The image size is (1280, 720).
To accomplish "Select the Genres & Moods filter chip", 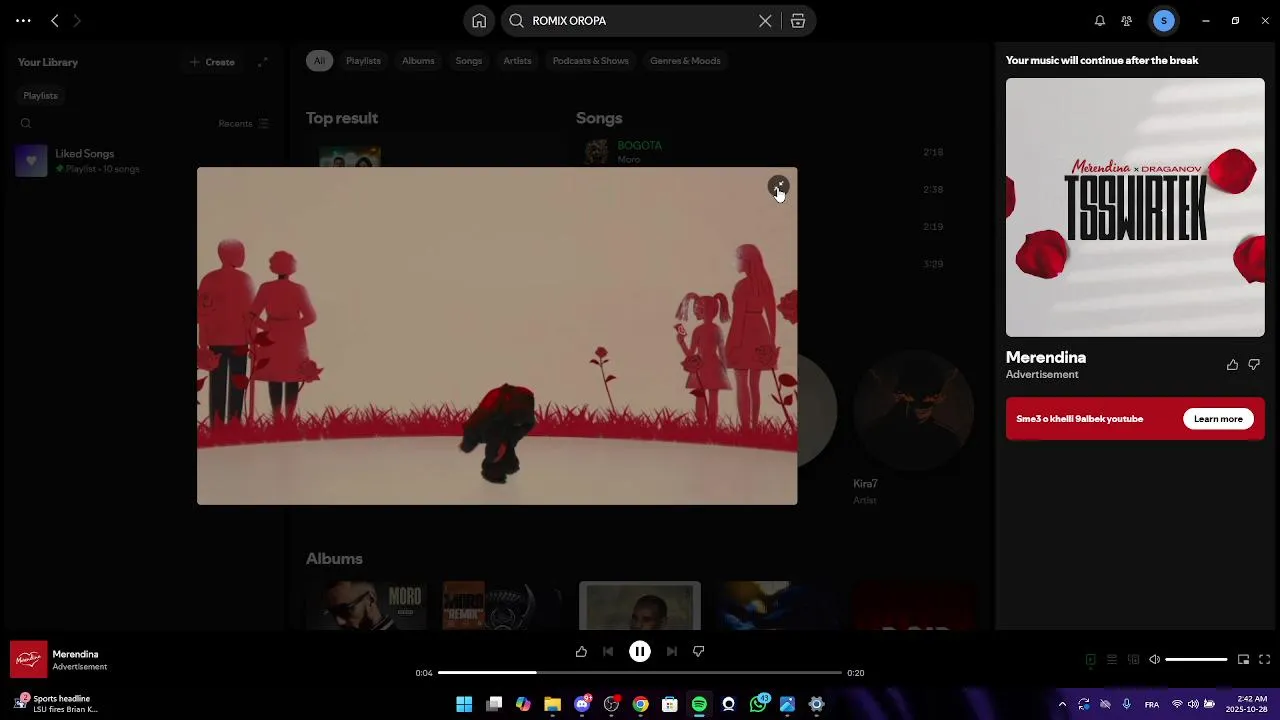I will pyautogui.click(x=685, y=61).
